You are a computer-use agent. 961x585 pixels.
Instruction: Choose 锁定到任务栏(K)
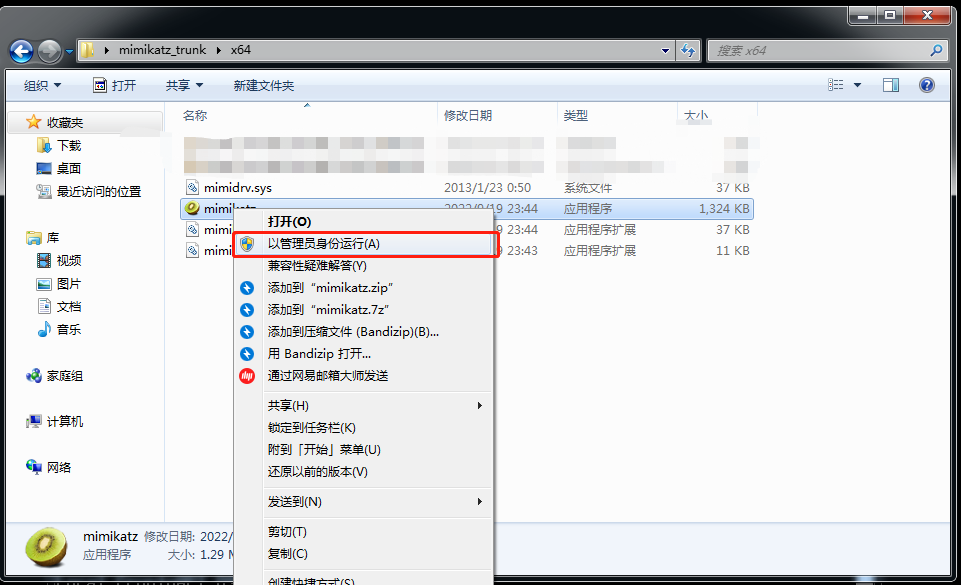click(362, 428)
